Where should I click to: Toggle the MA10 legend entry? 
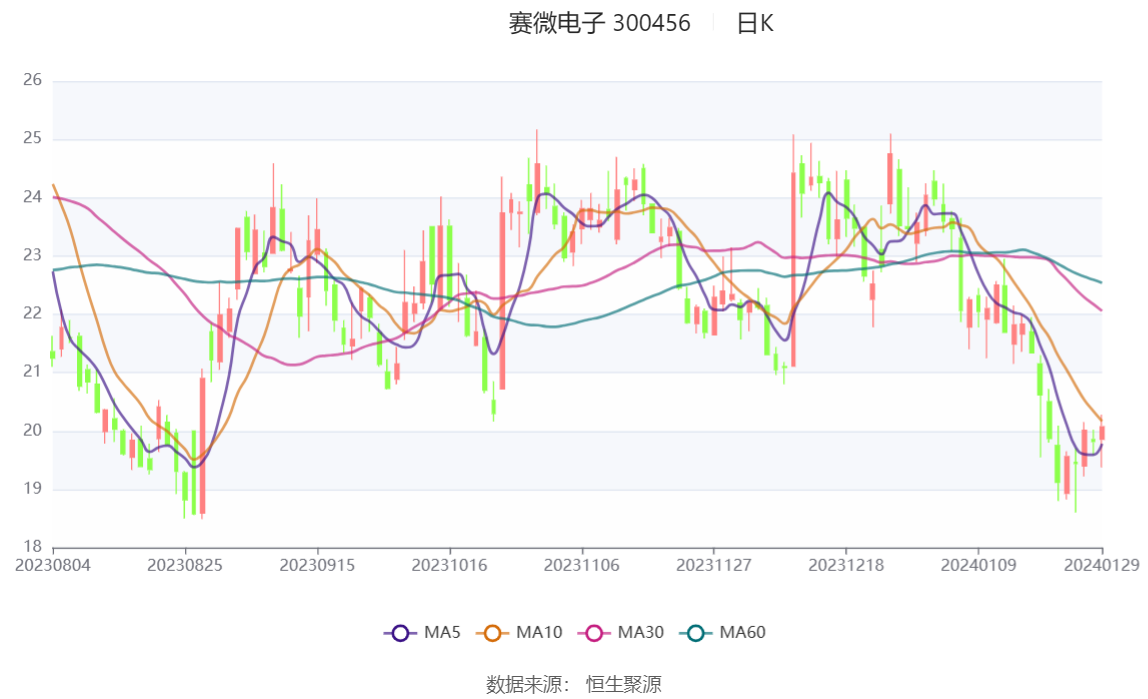[519, 632]
